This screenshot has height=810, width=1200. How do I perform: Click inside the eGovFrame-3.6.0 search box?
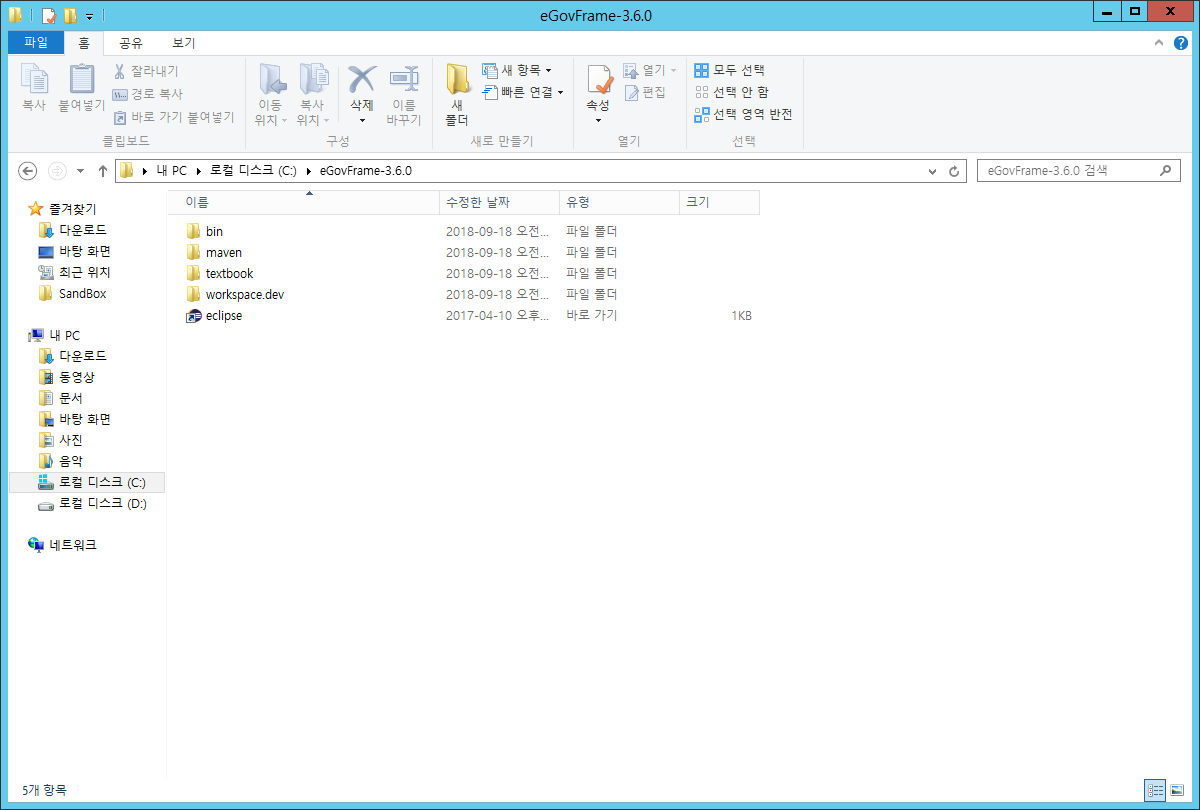click(1070, 170)
